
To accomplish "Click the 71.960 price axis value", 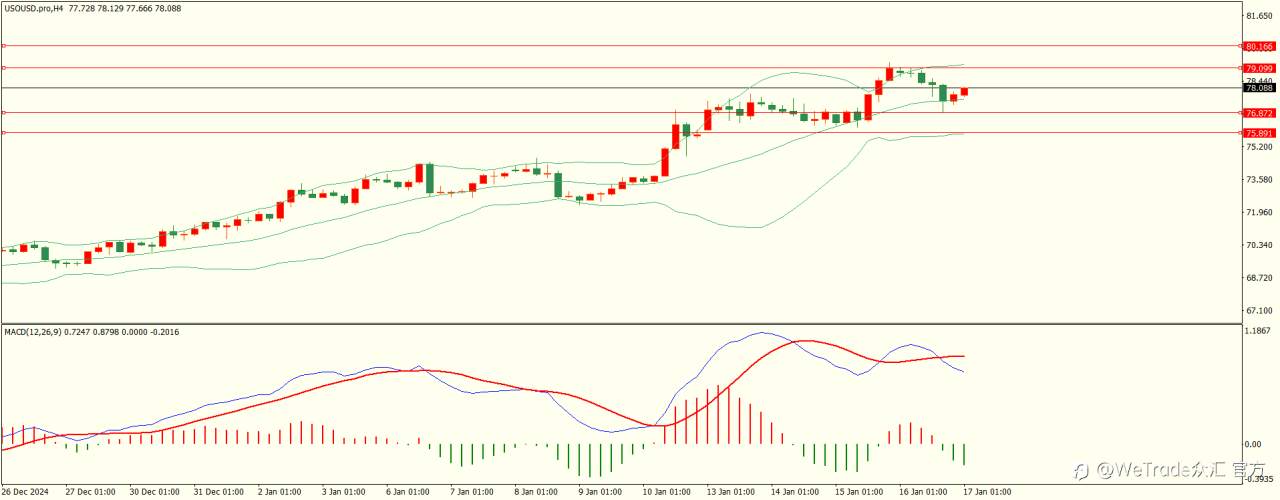I will (x=1260, y=212).
